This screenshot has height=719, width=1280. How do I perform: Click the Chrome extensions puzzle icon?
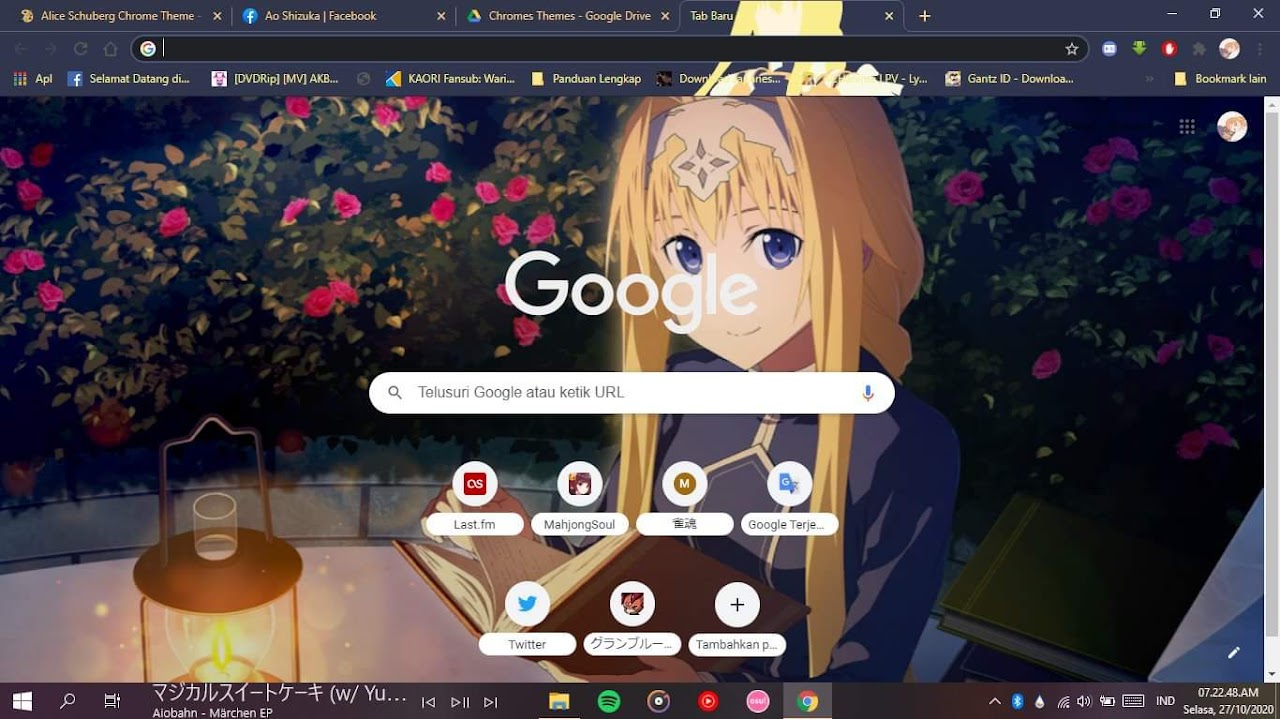coord(1199,48)
